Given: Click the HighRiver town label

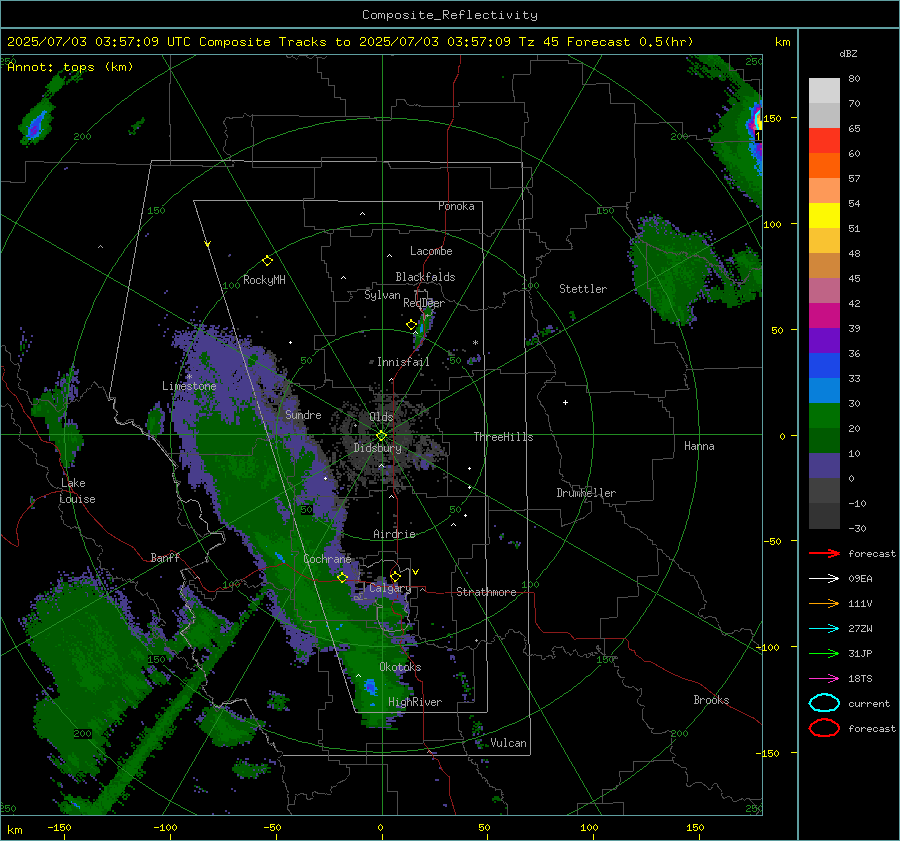Looking at the screenshot, I should [x=415, y=702].
